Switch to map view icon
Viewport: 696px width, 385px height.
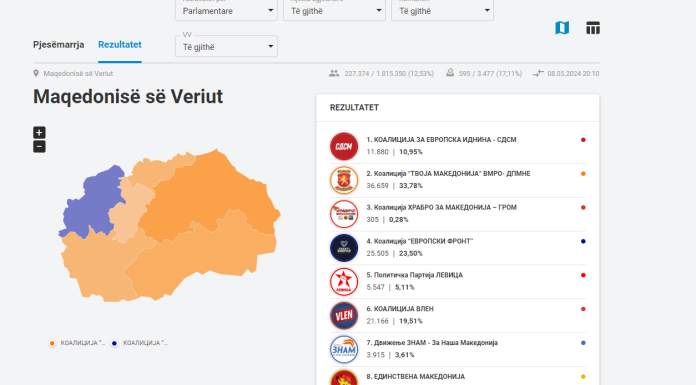click(x=562, y=28)
